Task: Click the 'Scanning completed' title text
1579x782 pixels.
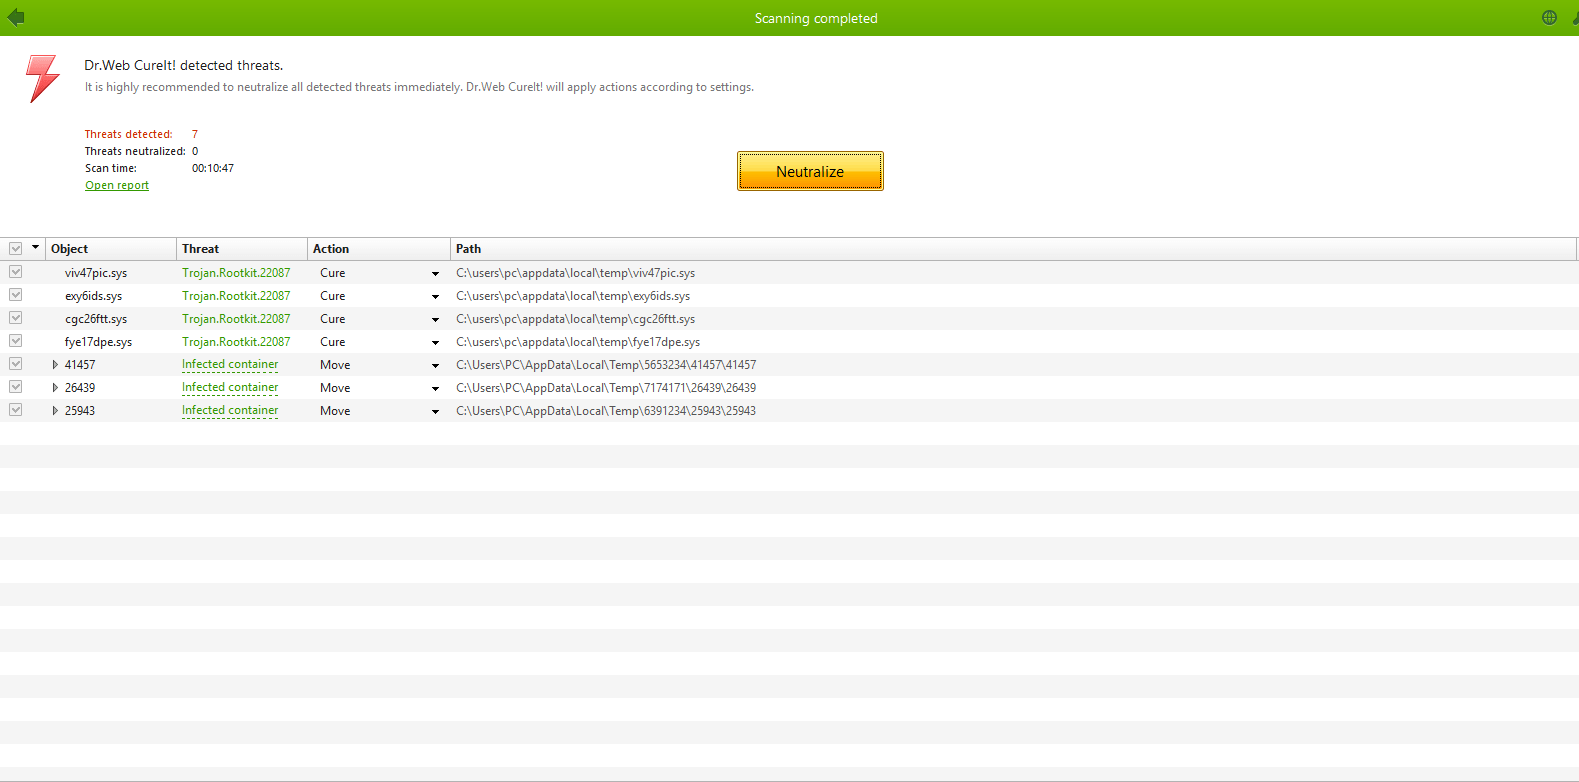Action: 816,18
